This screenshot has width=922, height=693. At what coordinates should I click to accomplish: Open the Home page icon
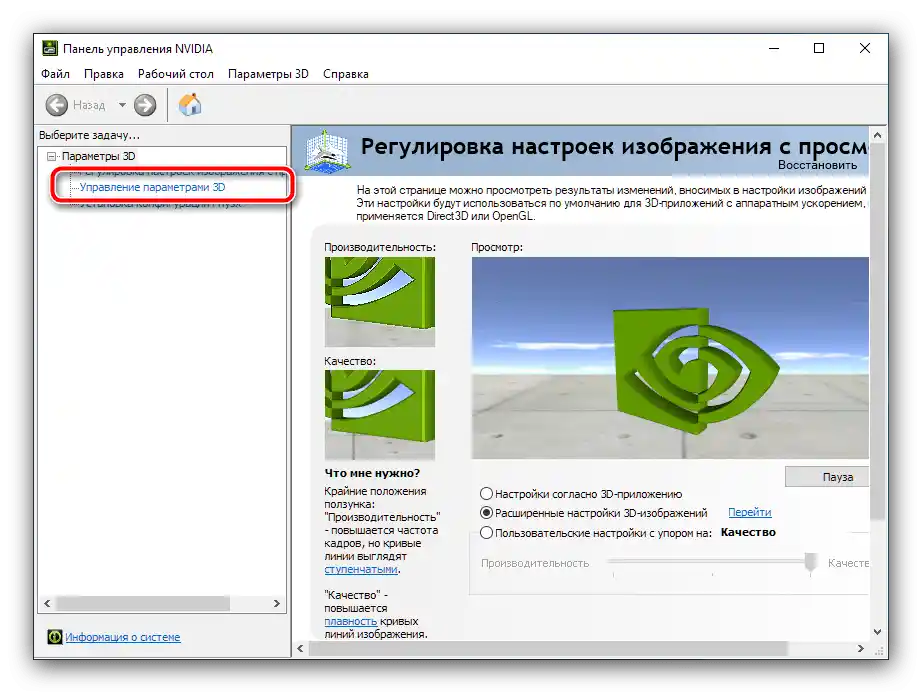point(190,105)
